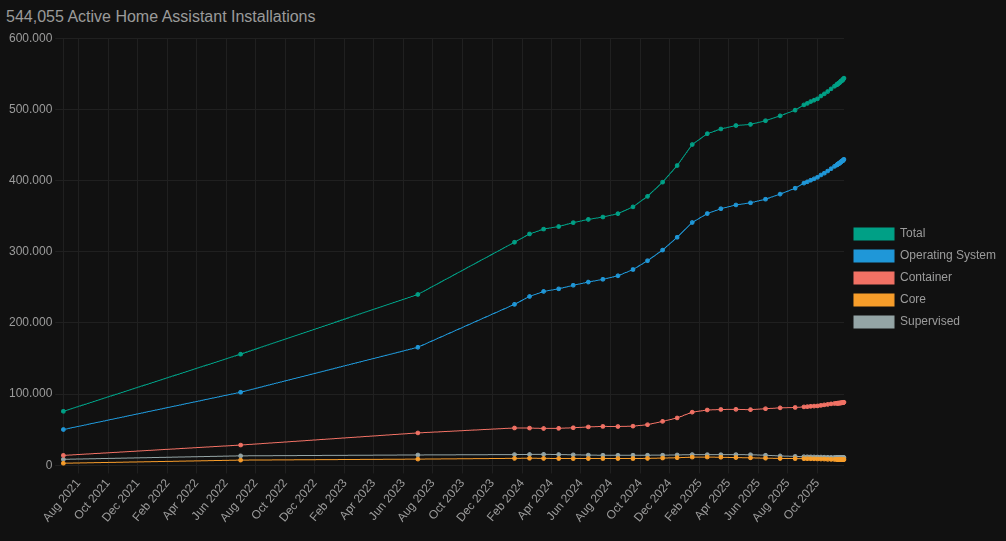Select the first Operating System data point
1006x541 pixels.
click(63, 429)
